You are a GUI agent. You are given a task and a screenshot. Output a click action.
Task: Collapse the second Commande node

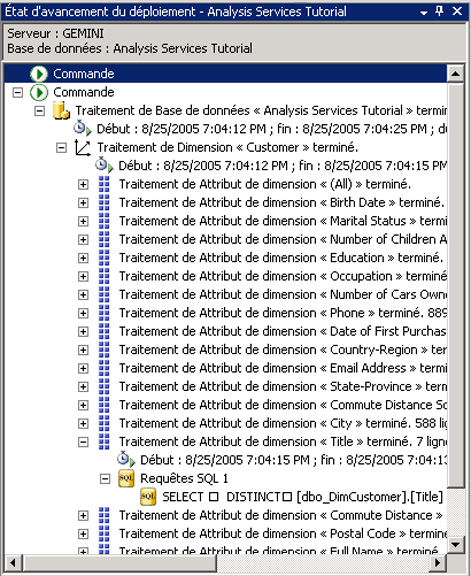pos(17,93)
